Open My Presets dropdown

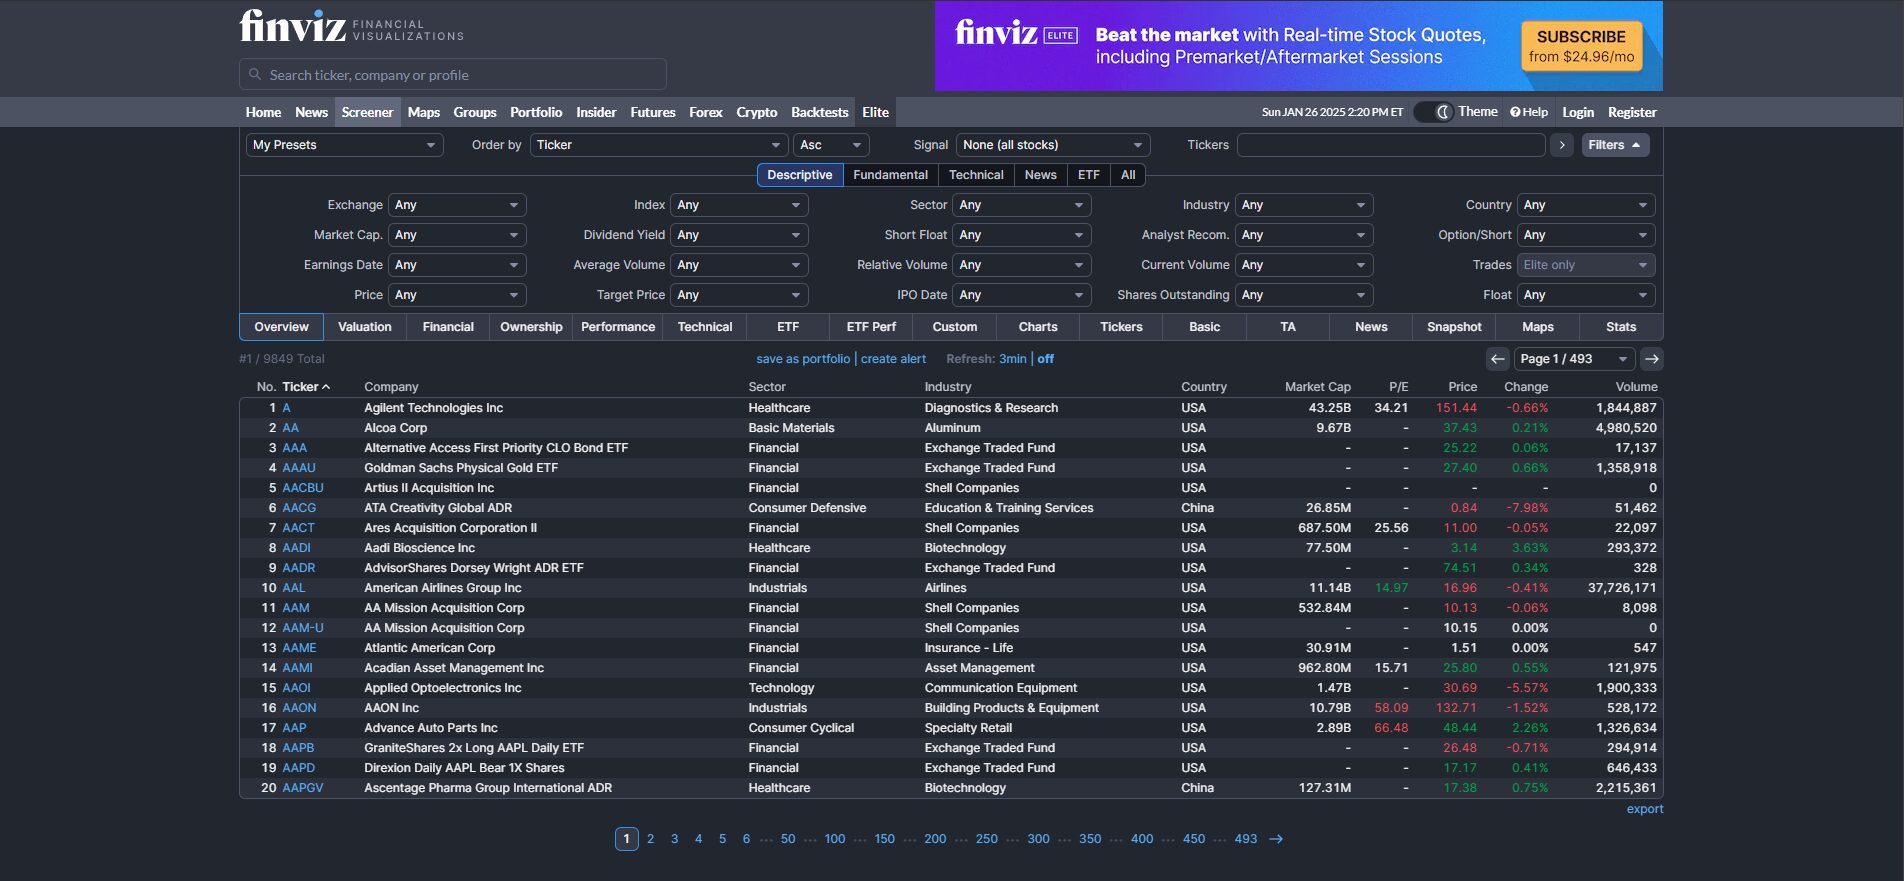point(344,145)
